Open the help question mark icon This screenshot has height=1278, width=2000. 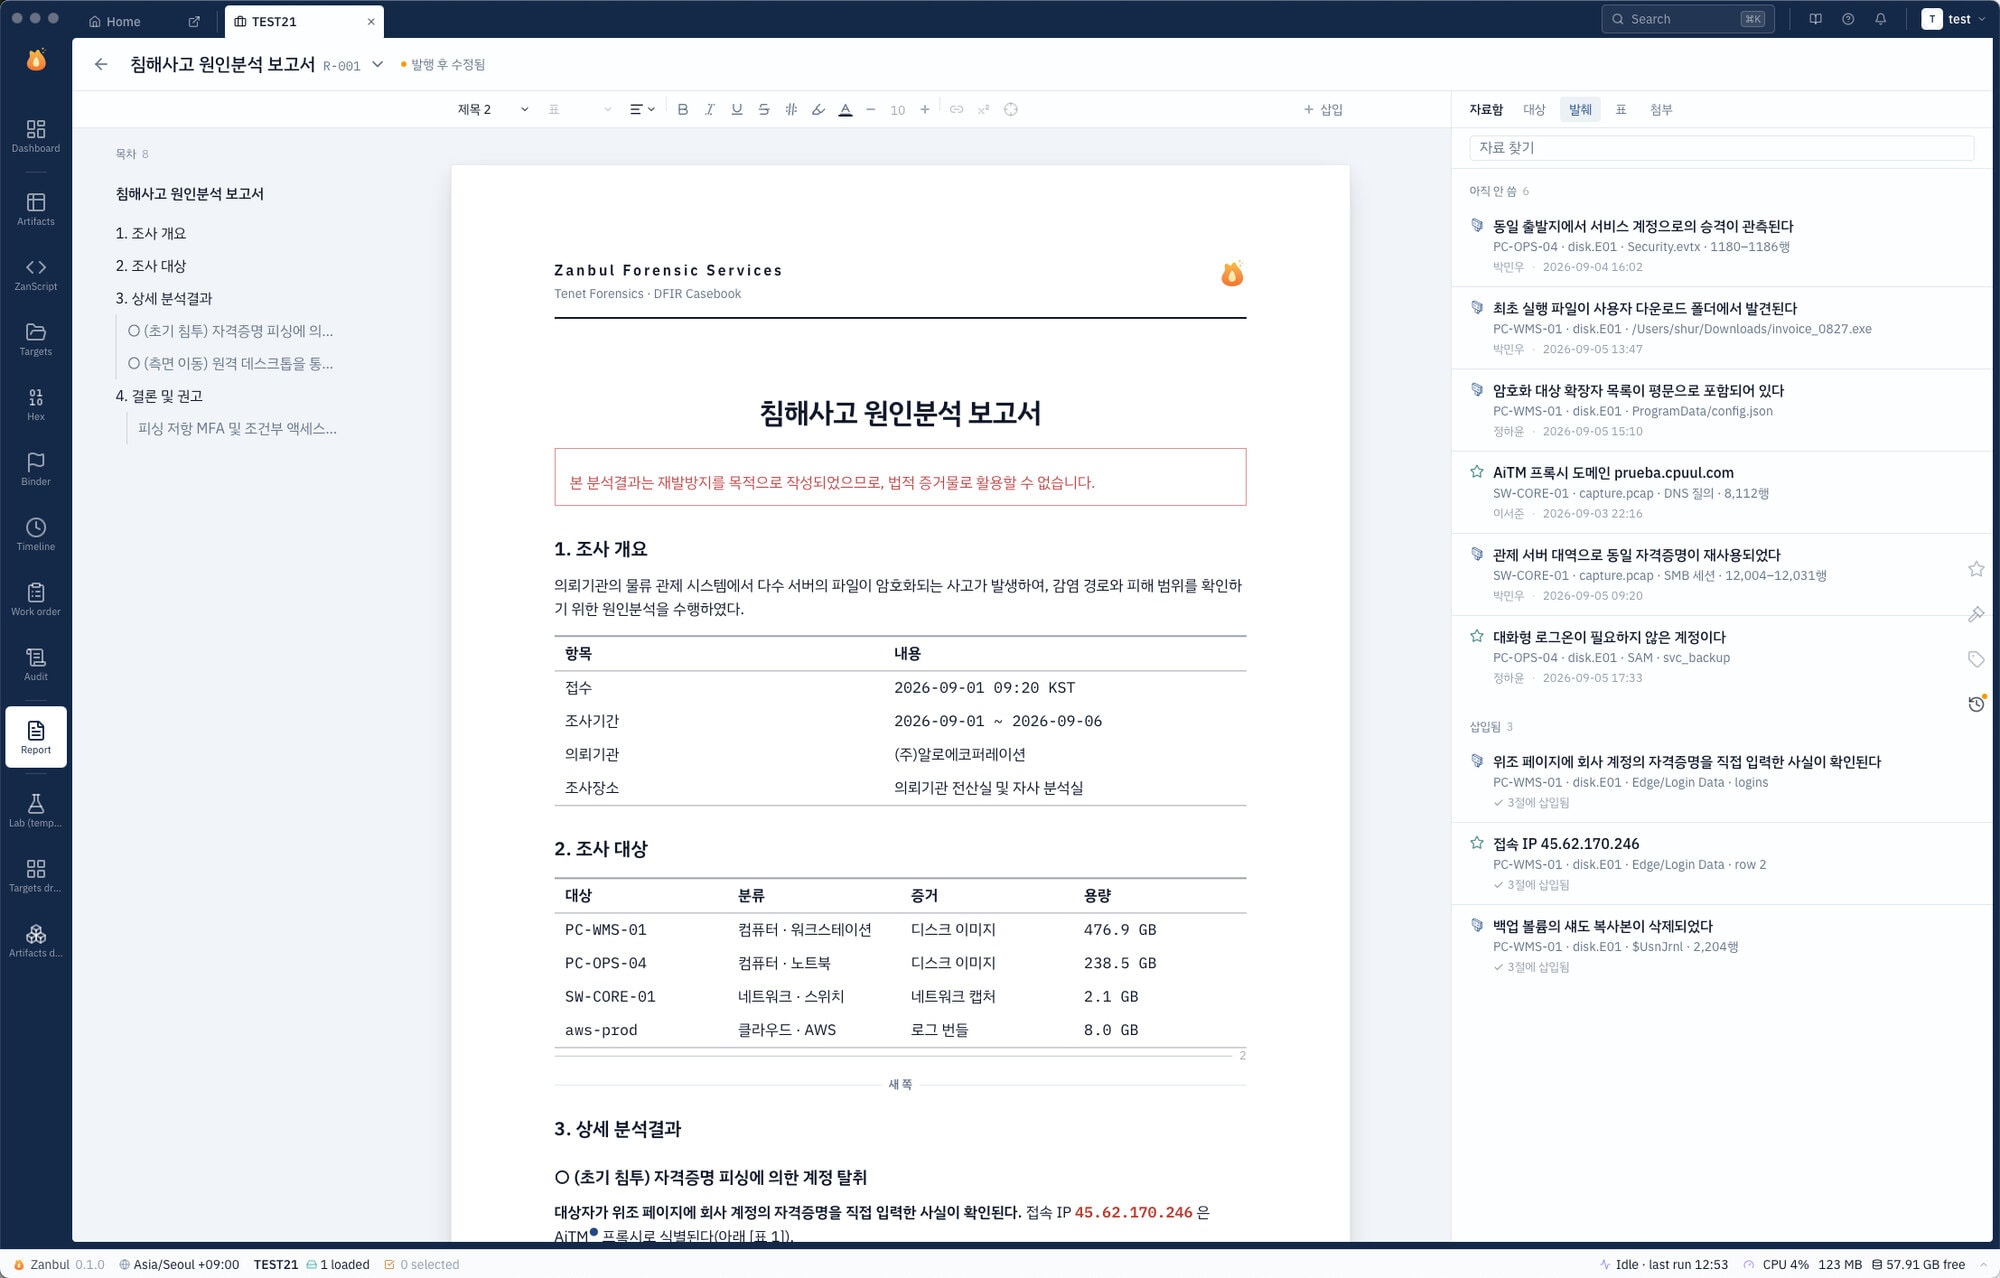click(x=1848, y=19)
